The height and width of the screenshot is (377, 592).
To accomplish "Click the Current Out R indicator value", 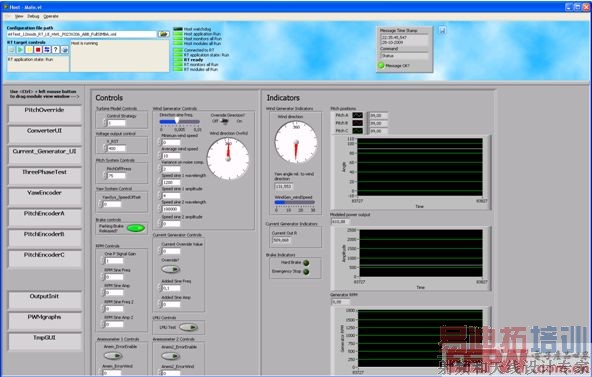I will tap(281, 240).
